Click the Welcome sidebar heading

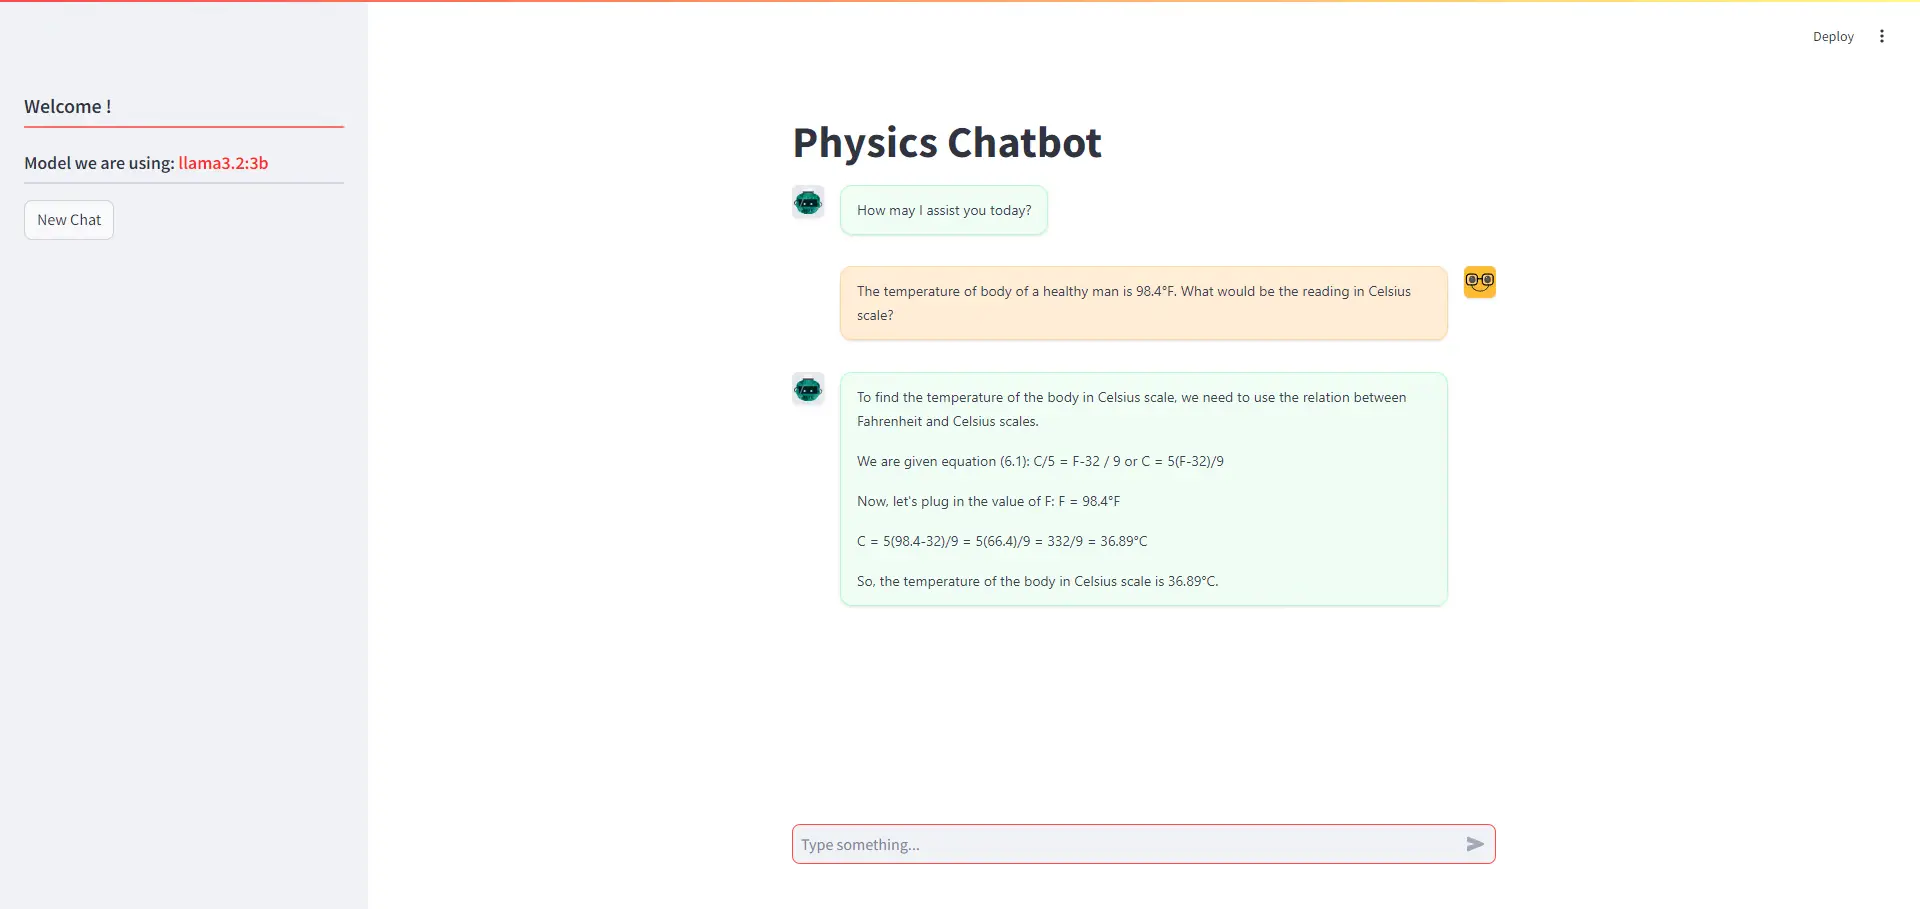click(x=67, y=106)
